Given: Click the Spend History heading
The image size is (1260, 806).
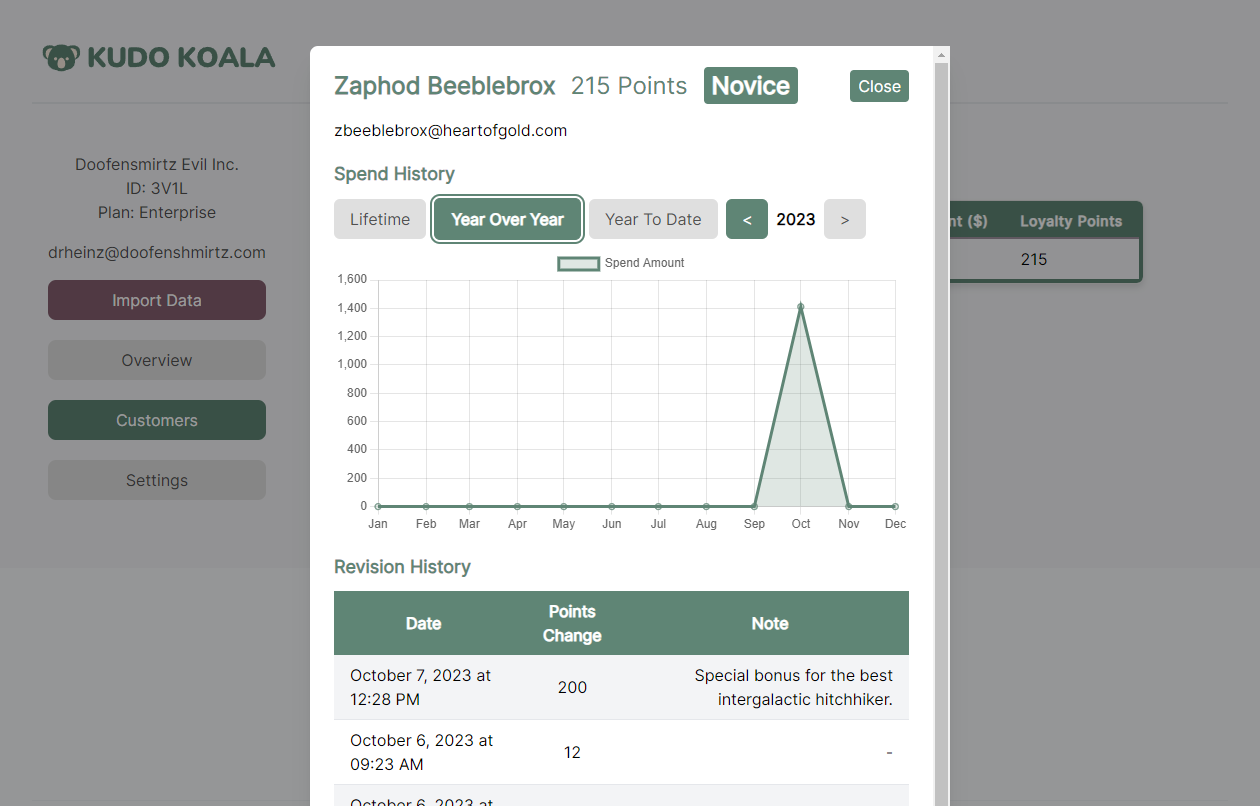Looking at the screenshot, I should (x=394, y=174).
